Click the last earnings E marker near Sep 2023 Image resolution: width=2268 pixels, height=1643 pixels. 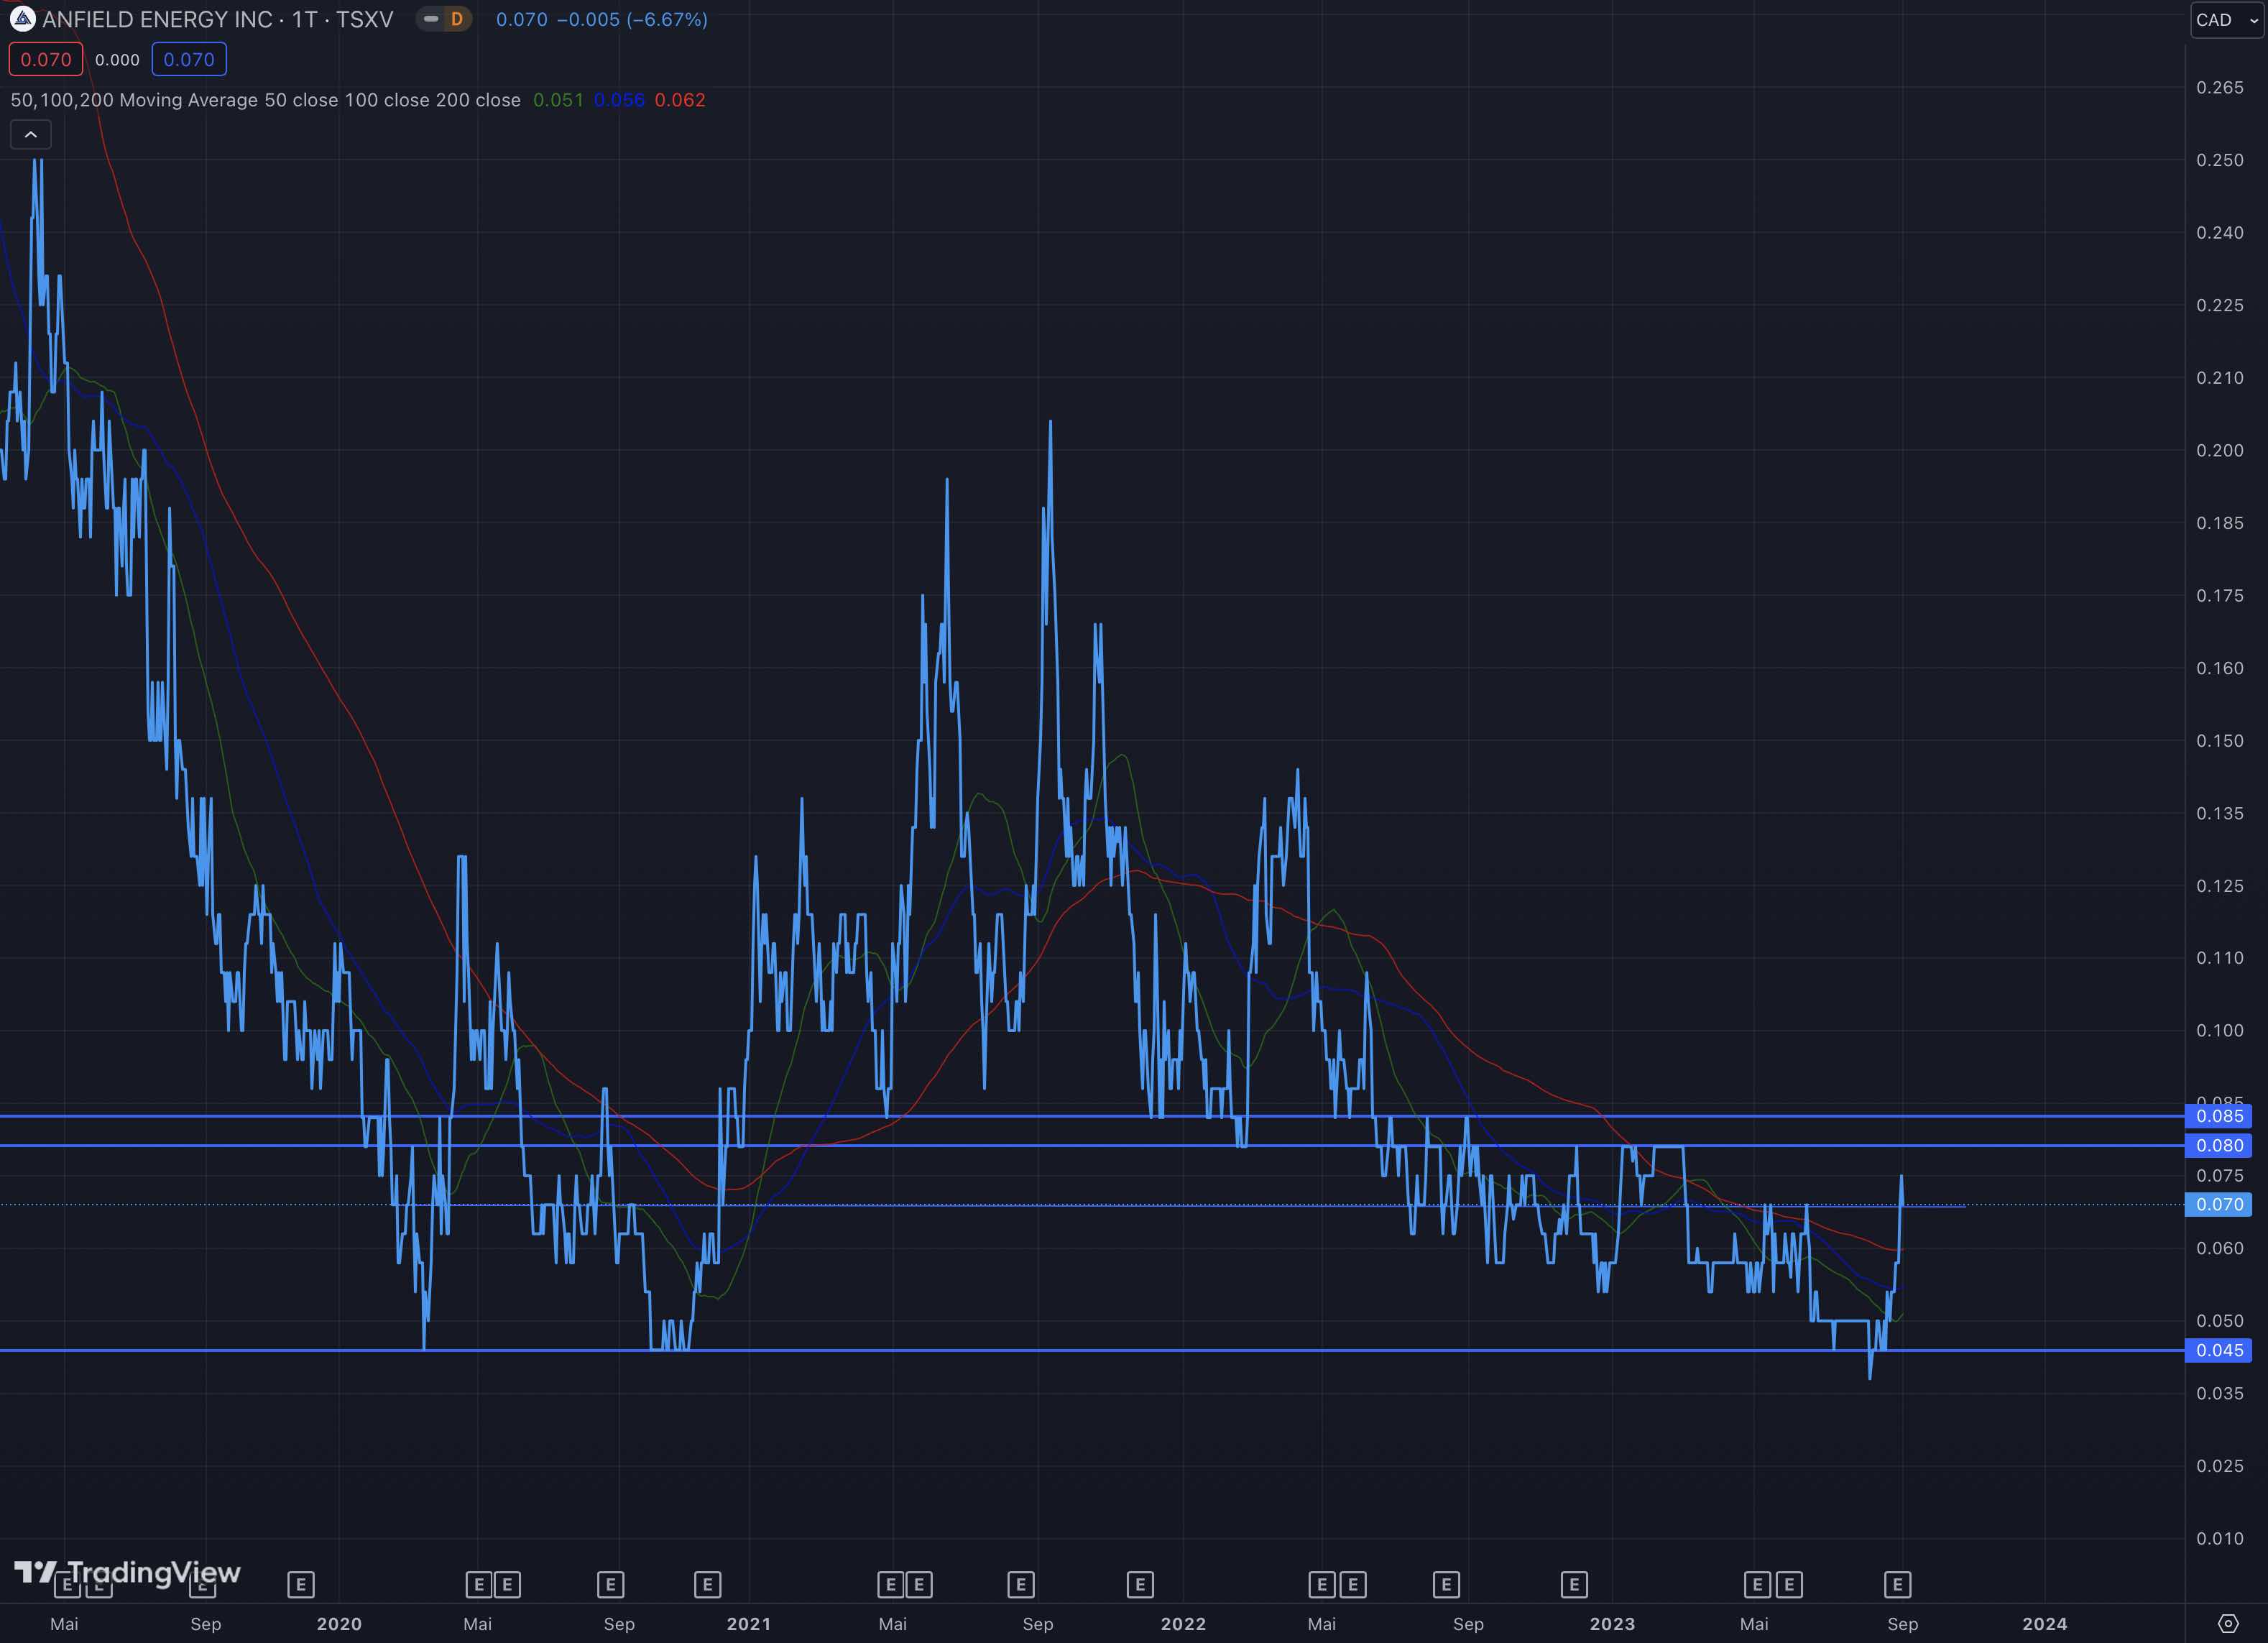coord(1897,1584)
